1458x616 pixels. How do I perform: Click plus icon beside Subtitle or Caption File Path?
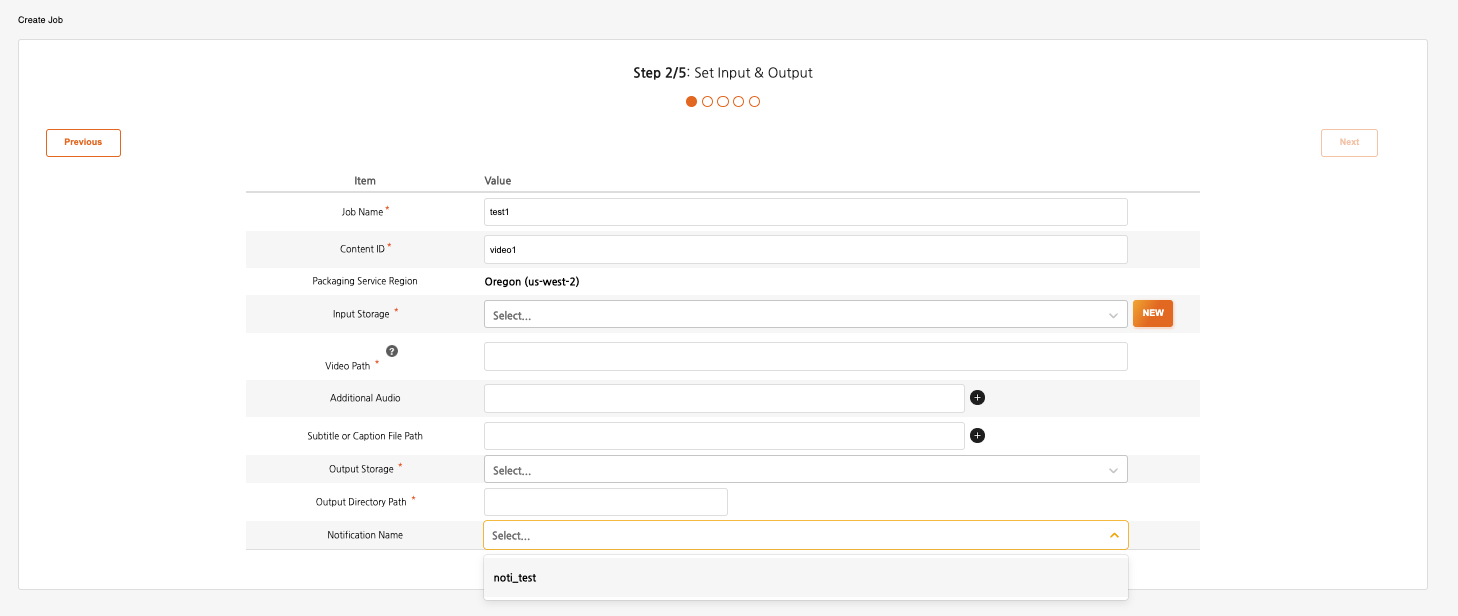[978, 436]
